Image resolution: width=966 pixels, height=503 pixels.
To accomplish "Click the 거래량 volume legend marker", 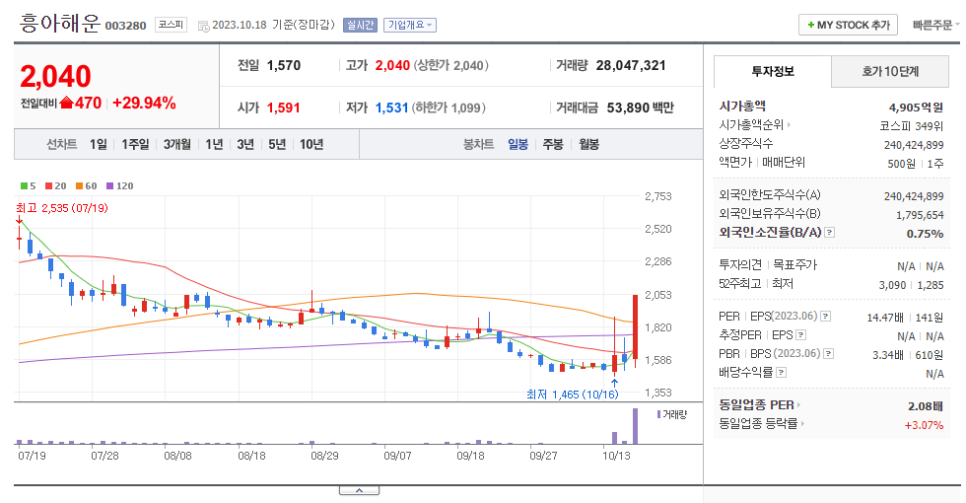I will [x=659, y=414].
